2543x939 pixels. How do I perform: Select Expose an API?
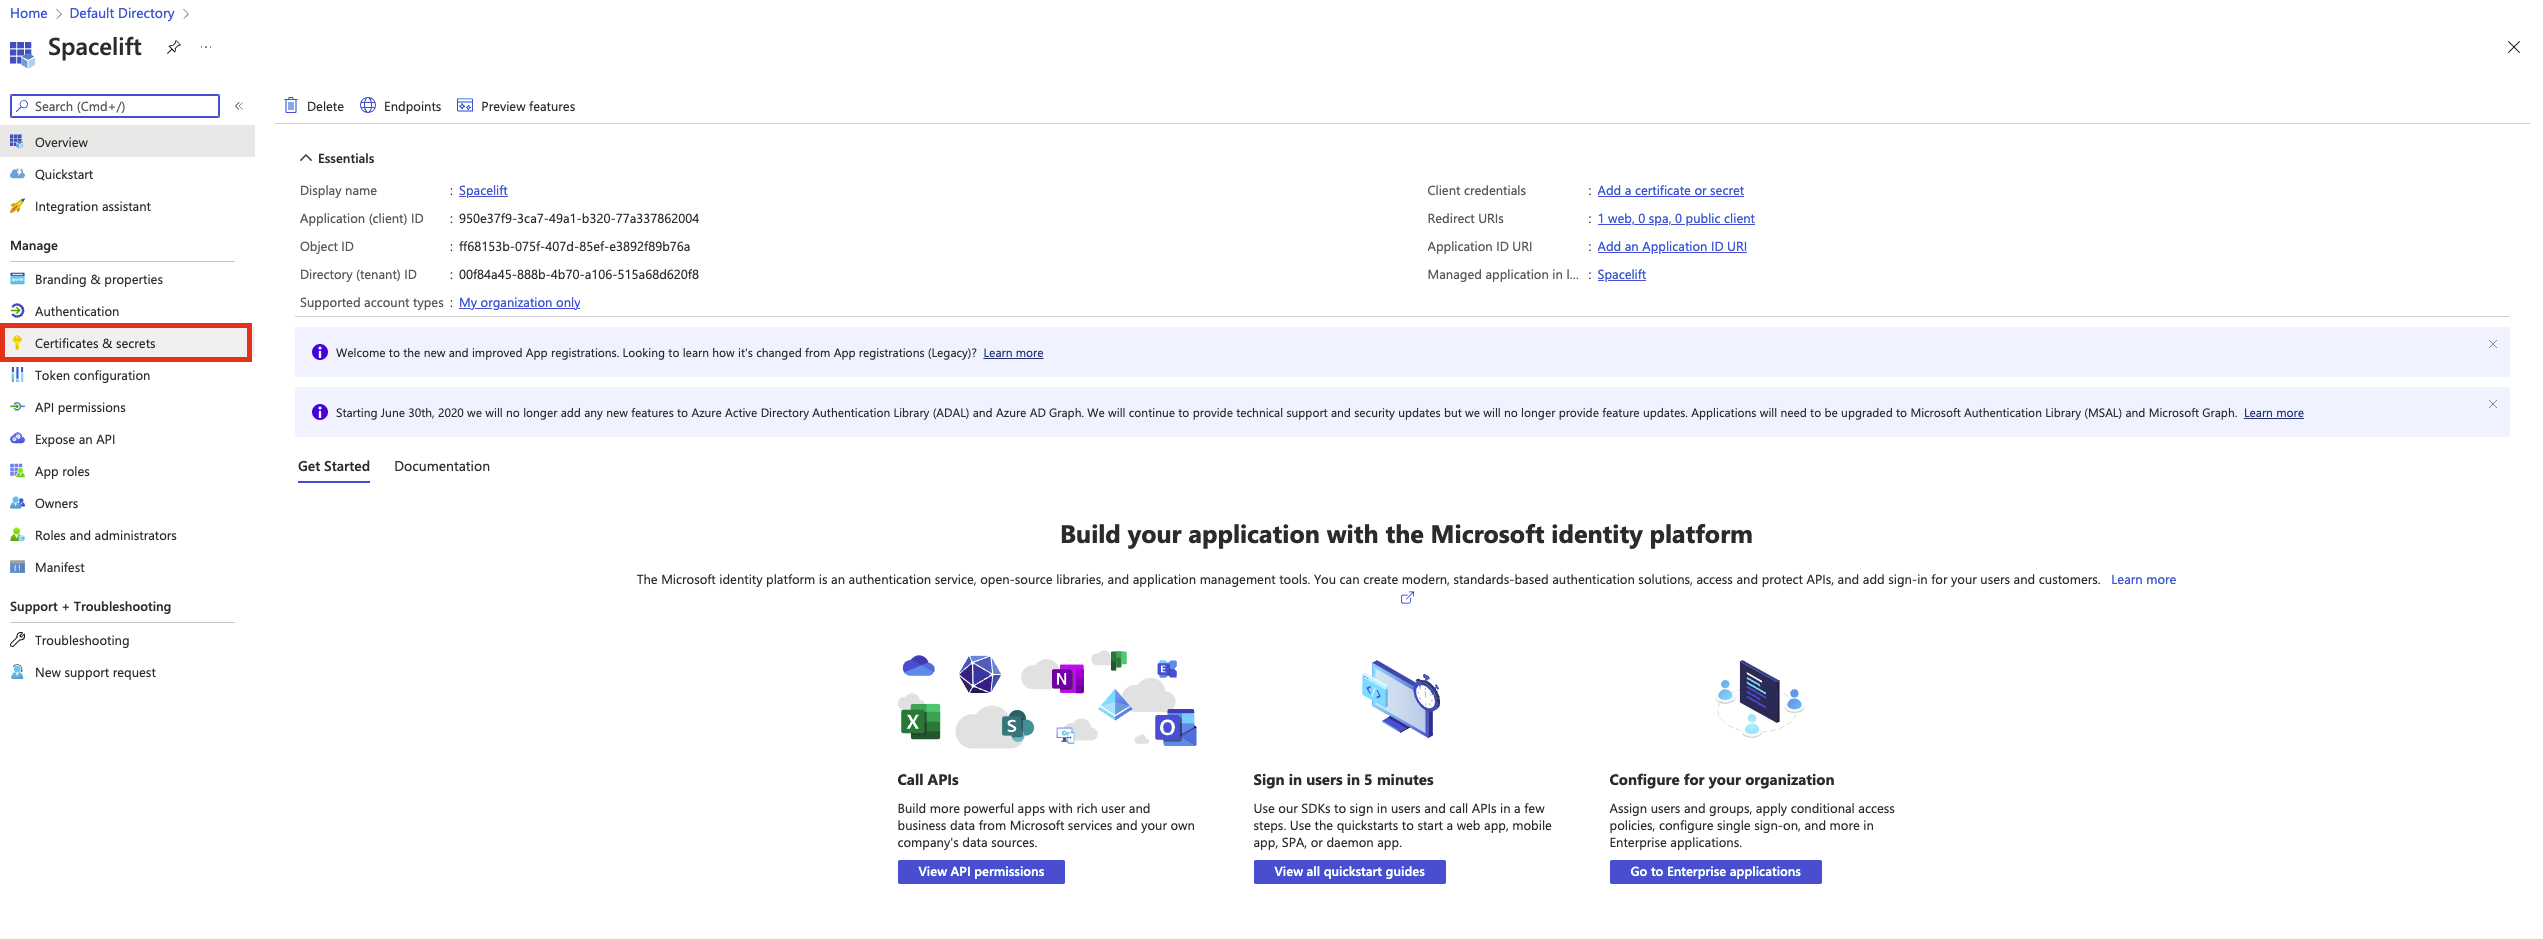(x=75, y=439)
